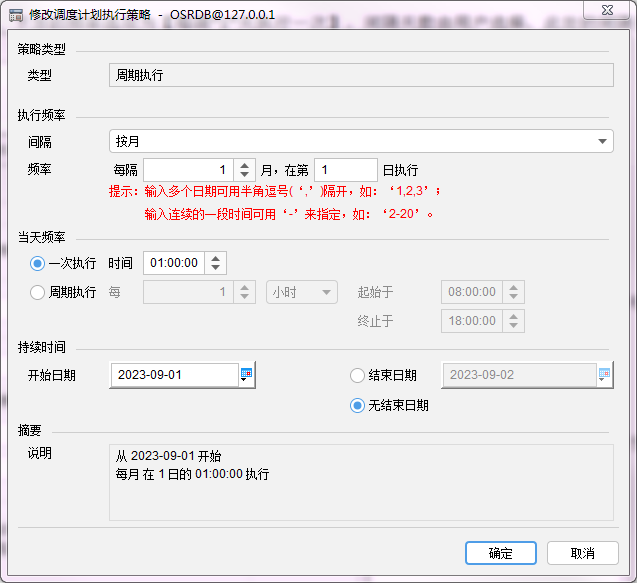Increase the 每隔 month interval value
Viewport: 637px width, 583px height.
tap(244, 165)
